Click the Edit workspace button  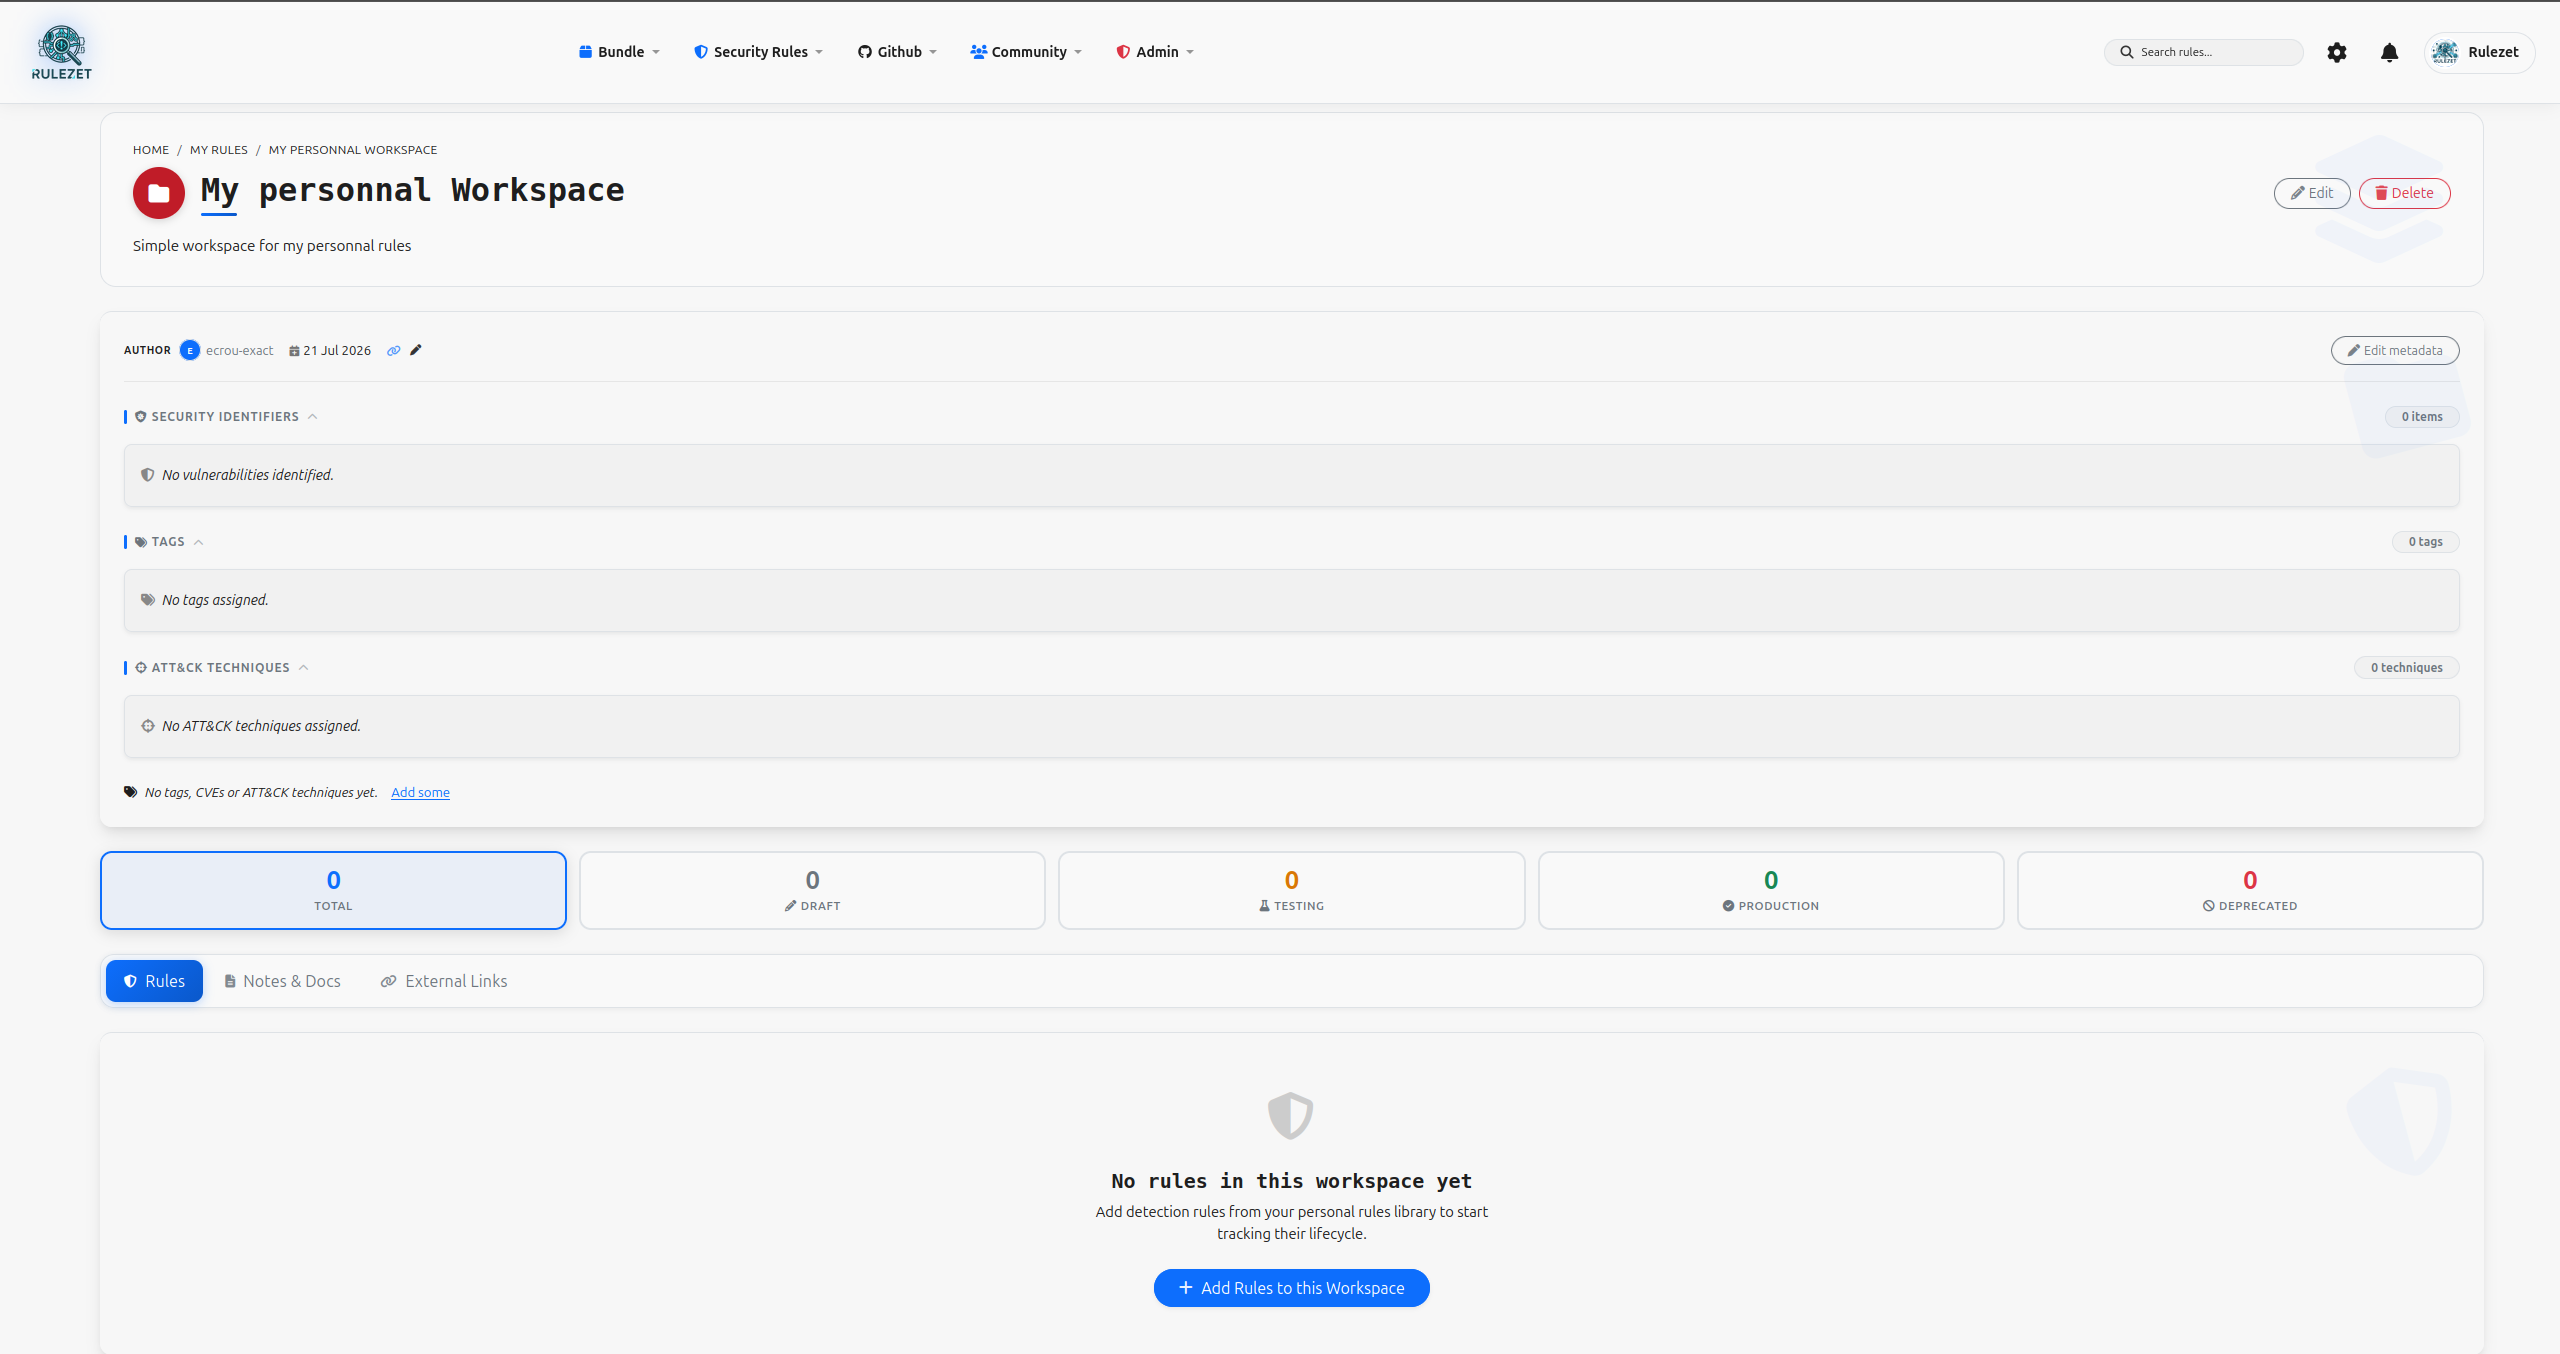pyautogui.click(x=2312, y=193)
